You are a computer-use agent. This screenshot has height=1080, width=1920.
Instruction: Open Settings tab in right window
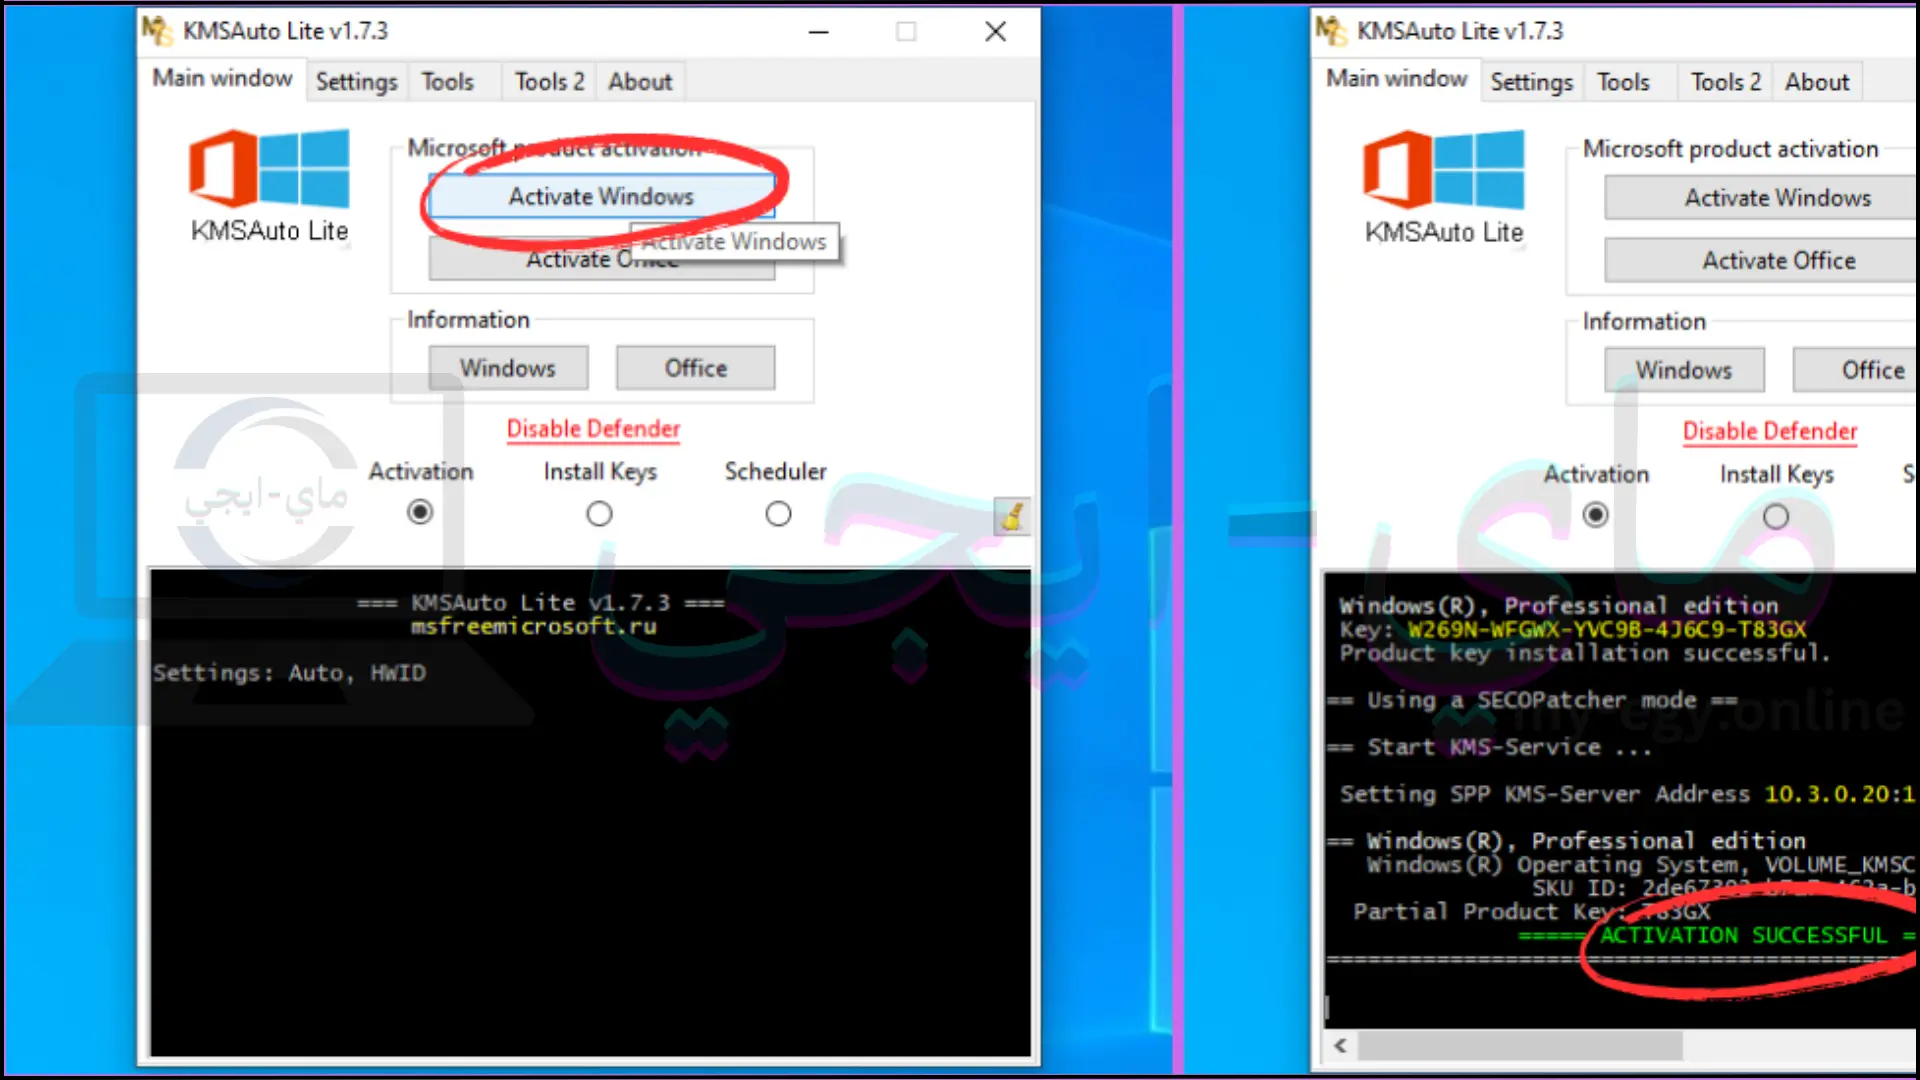1531,82
